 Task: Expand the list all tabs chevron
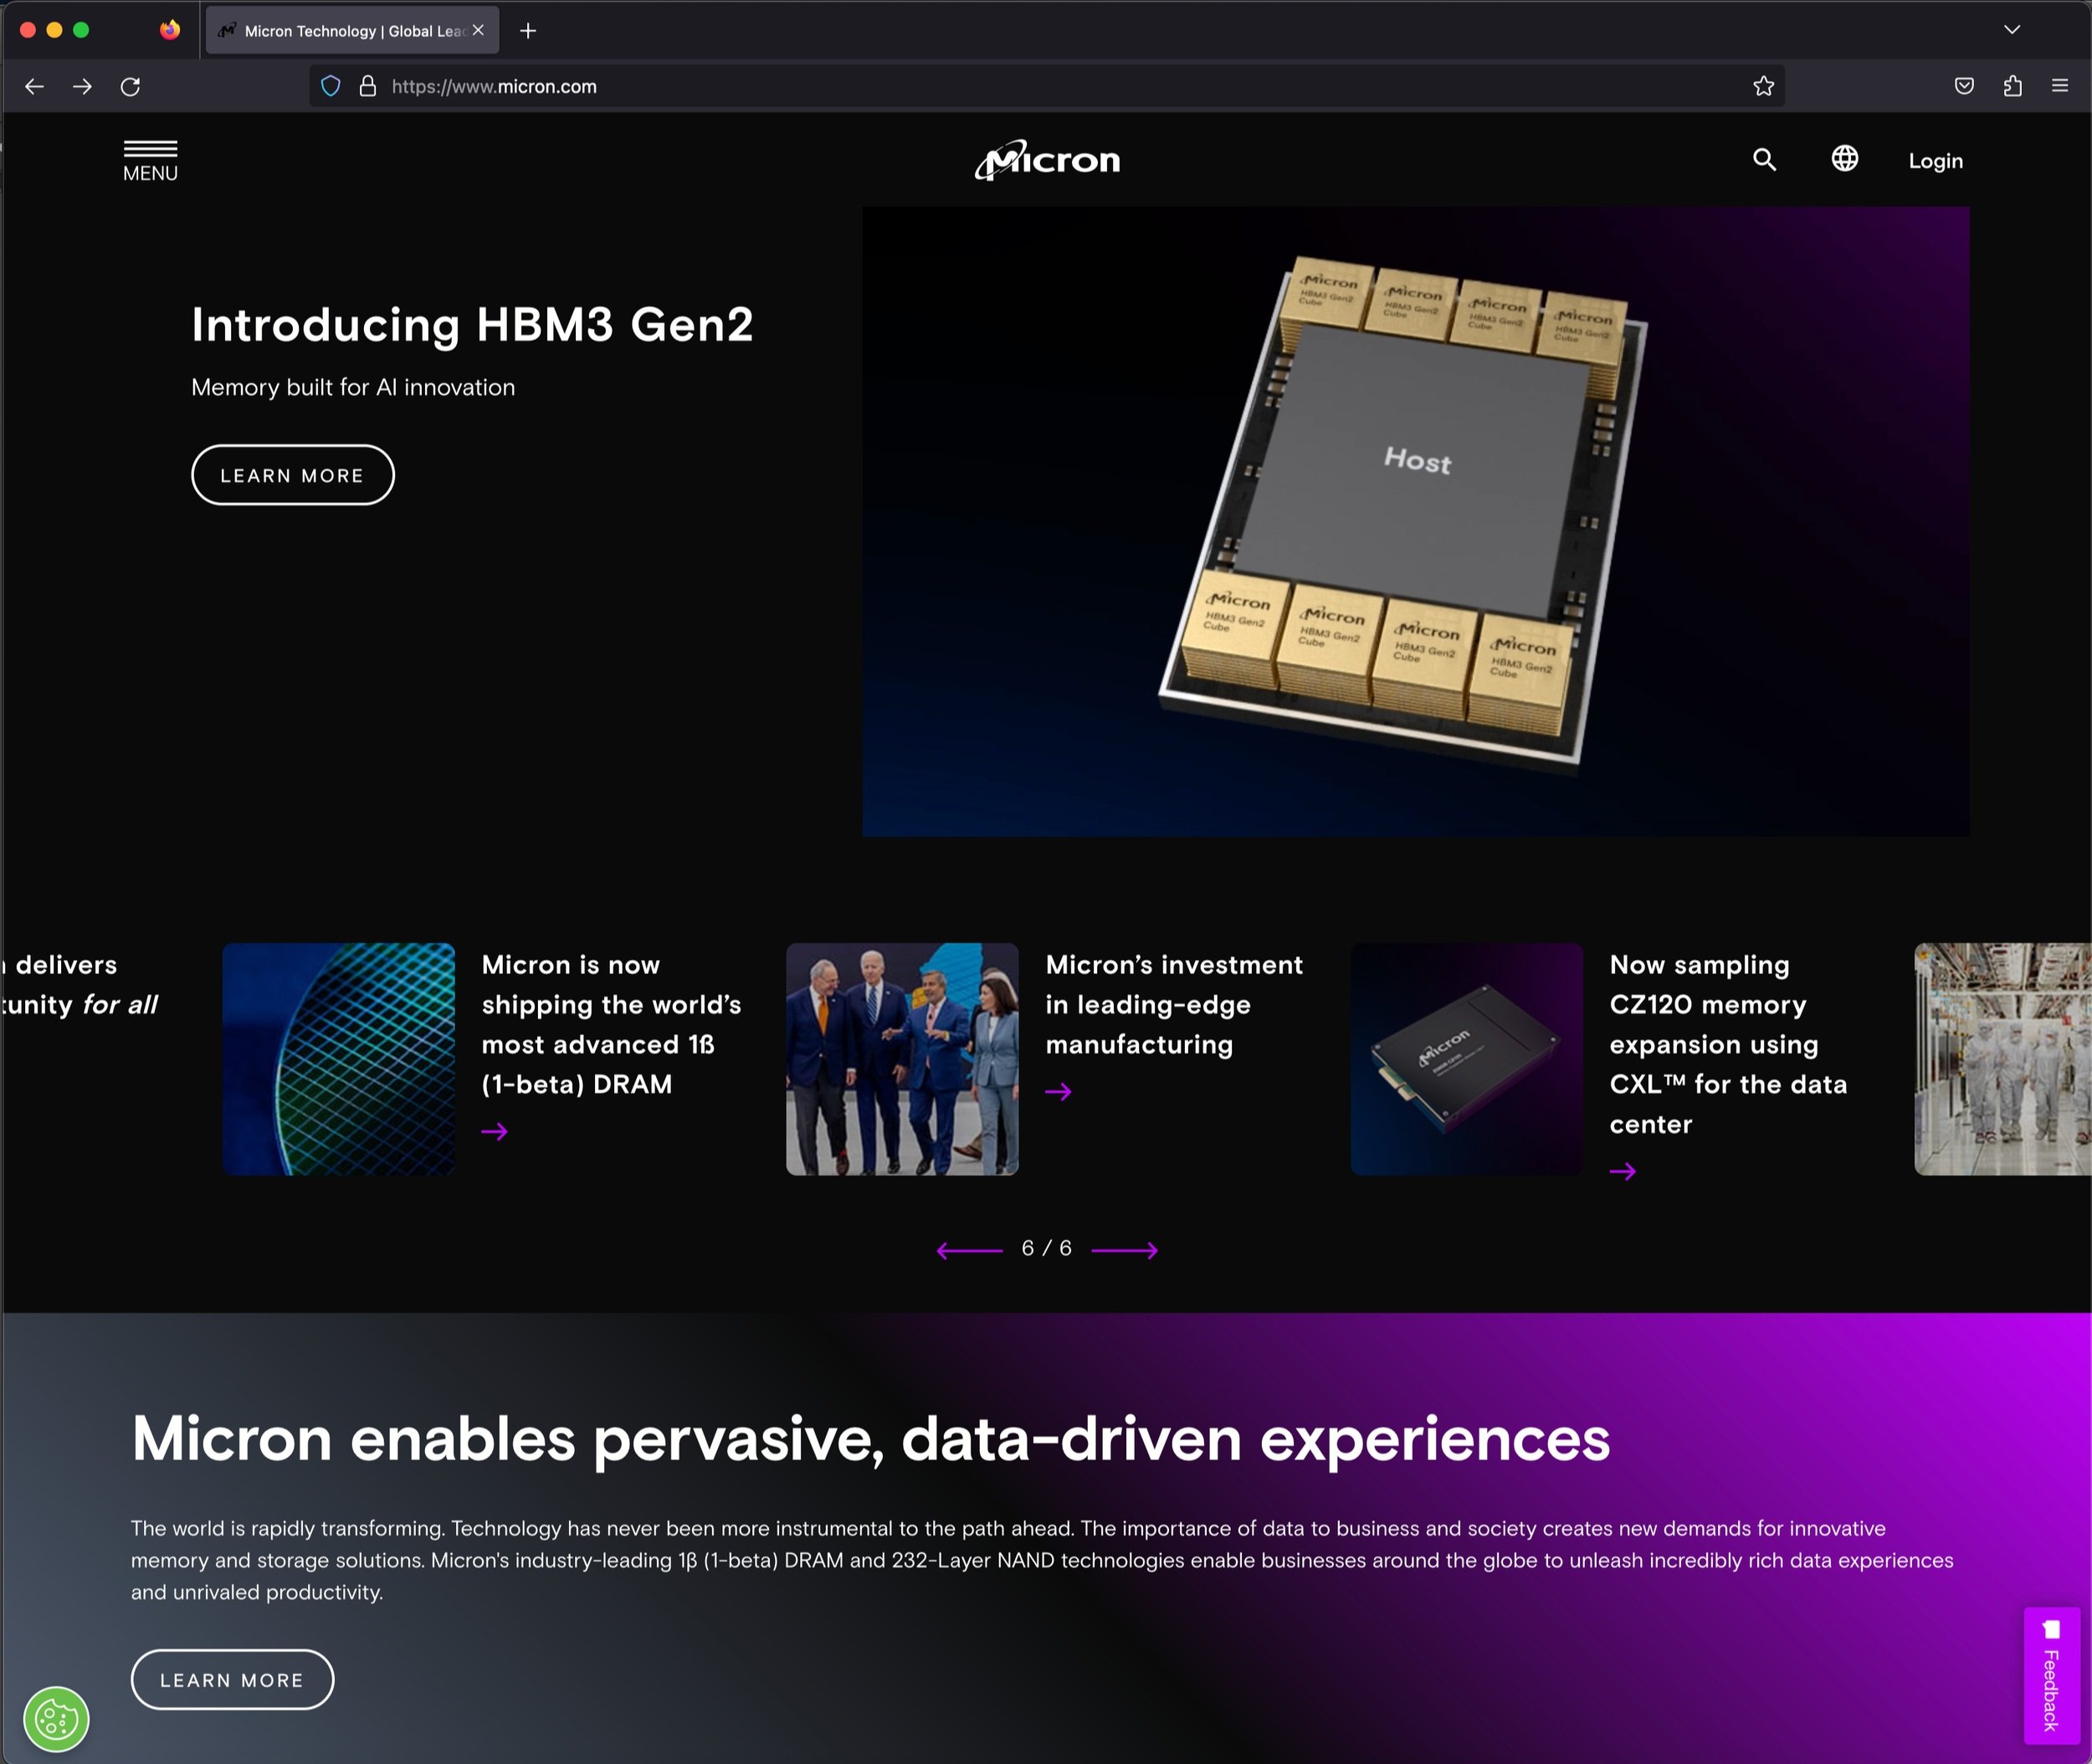2012,30
